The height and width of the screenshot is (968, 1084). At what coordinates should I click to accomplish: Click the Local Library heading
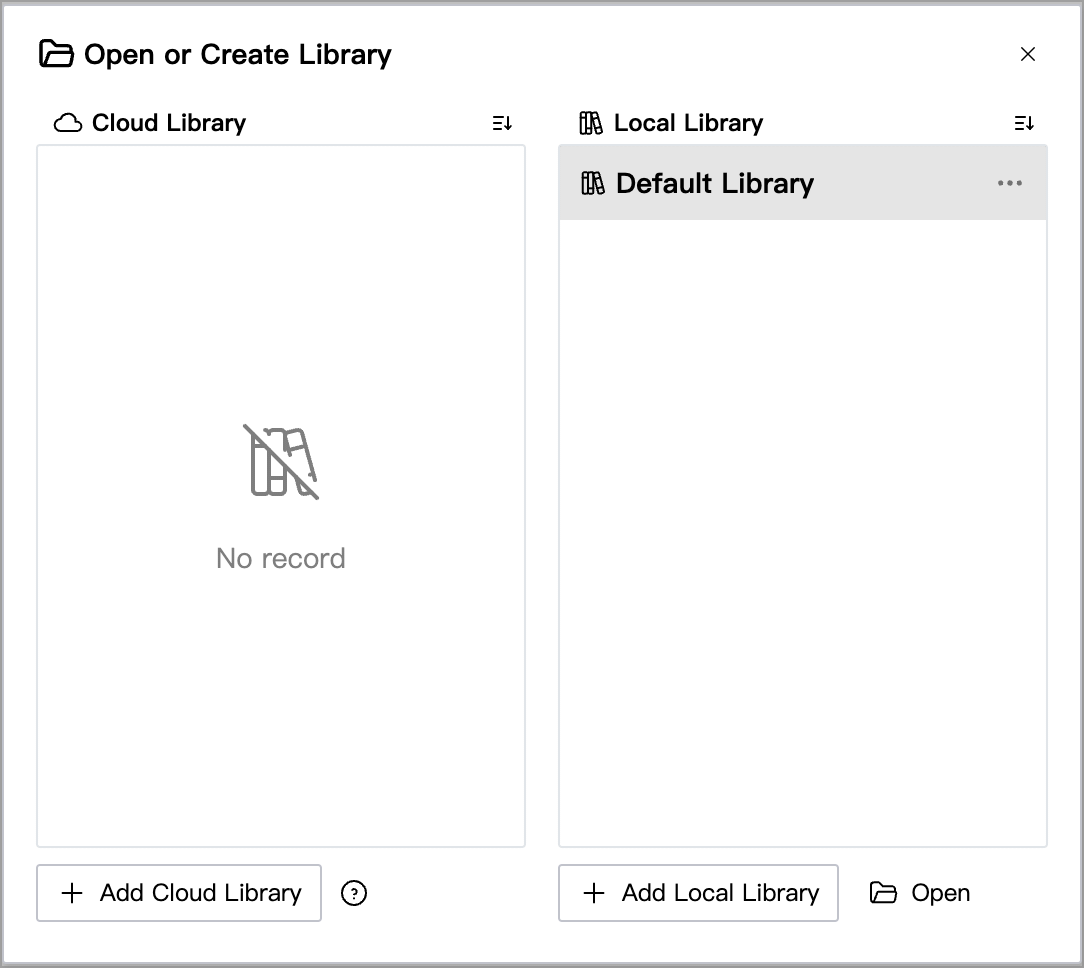(689, 123)
